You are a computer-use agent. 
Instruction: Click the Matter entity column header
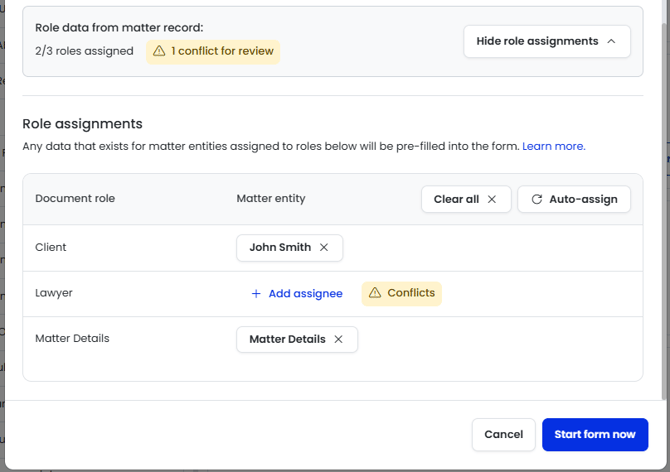point(271,199)
